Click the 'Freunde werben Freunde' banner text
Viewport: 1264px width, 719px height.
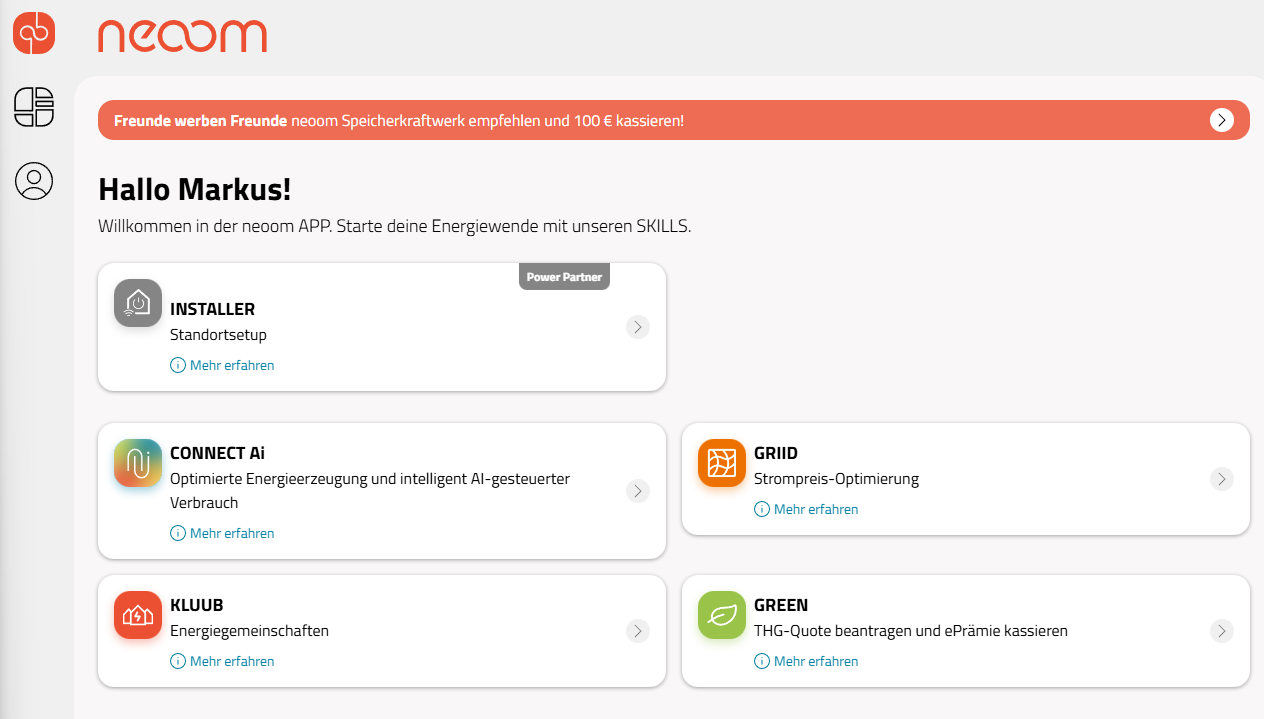click(x=201, y=121)
